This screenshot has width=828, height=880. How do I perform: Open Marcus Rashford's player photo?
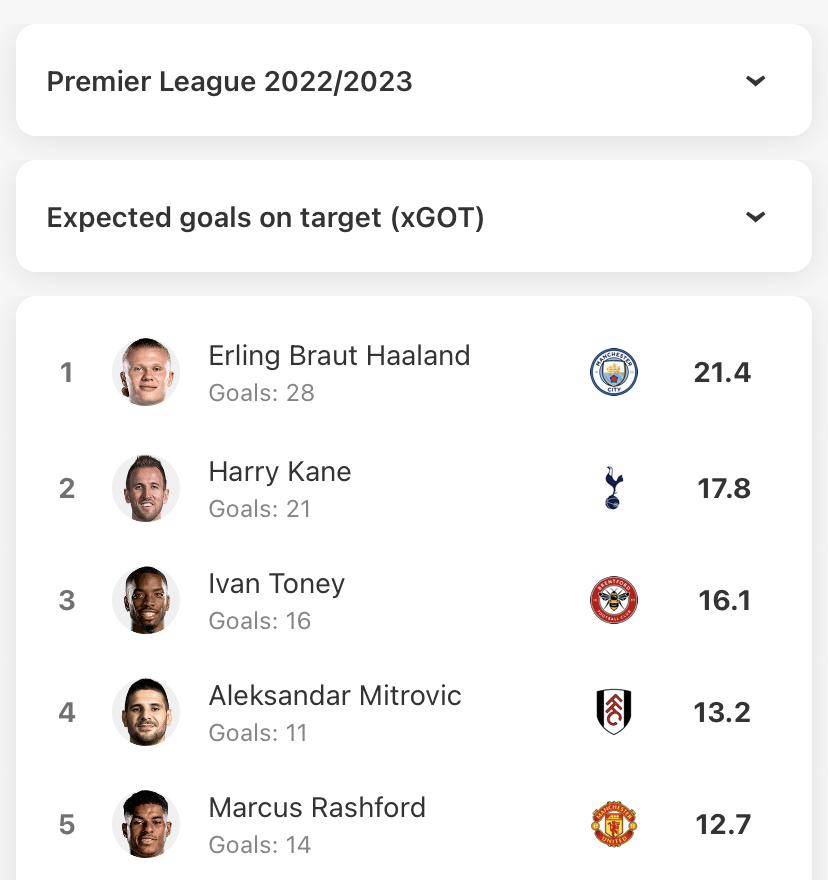[x=146, y=824]
